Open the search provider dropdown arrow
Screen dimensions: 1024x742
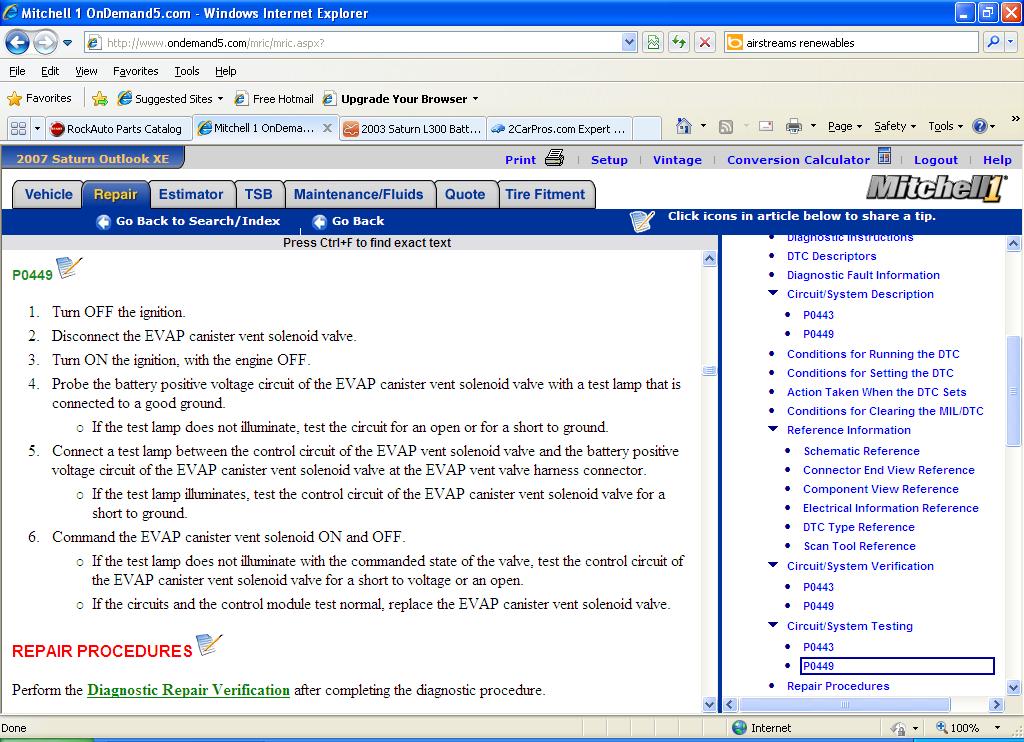click(x=1010, y=42)
